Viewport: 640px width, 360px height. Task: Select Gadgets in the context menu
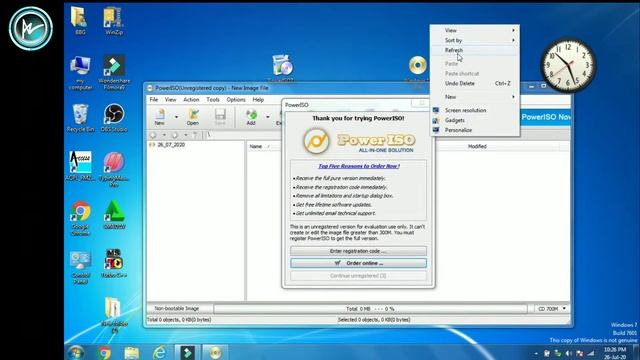[475, 120]
